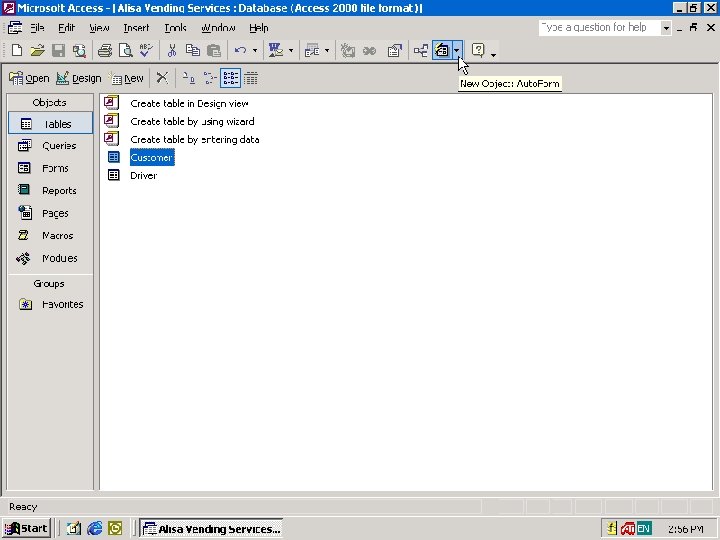Select Forms in Objects bar
Viewport: 720px width, 540px height.
pyautogui.click(x=51, y=168)
